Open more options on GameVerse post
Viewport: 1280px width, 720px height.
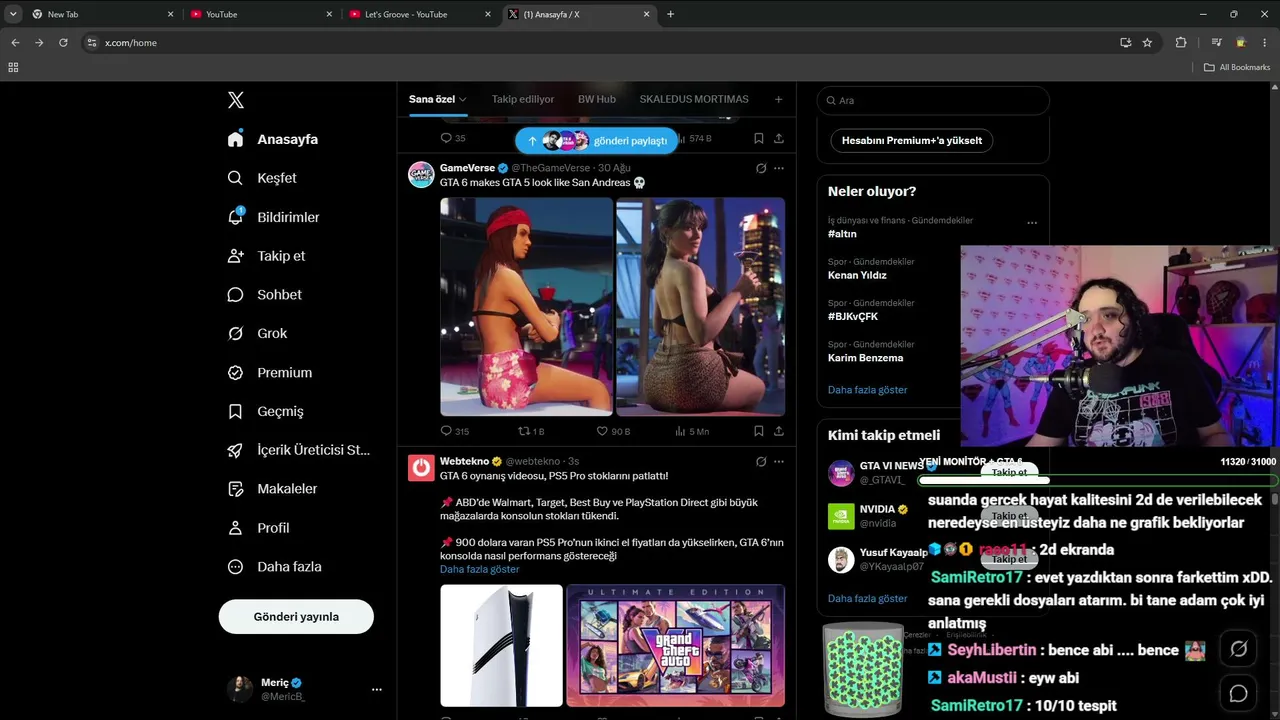tap(779, 168)
